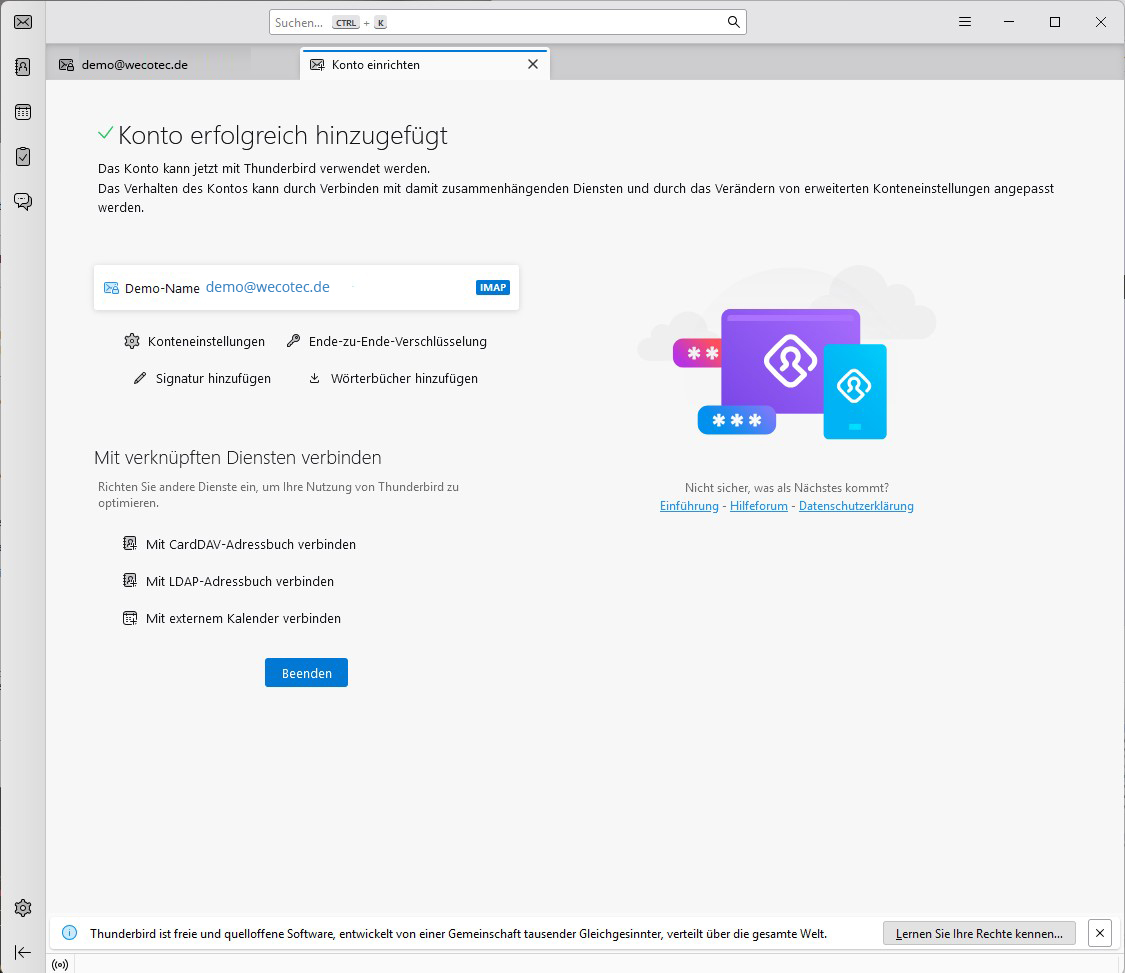Click the pencil icon beside Signatur hinzufügen
The image size is (1125, 973).
140,378
